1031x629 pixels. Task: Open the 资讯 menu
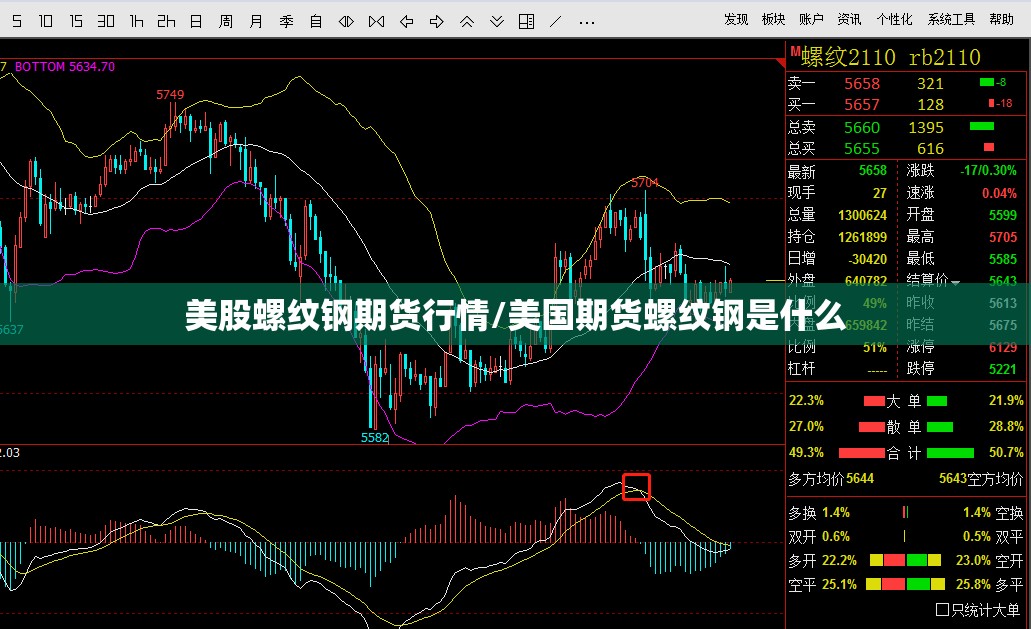pyautogui.click(x=849, y=19)
